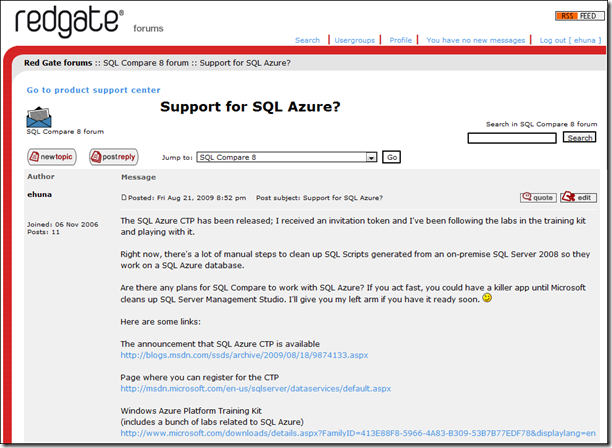This screenshot has width=612, height=448.
Task: Open Search in the top navigation
Action: point(307,40)
